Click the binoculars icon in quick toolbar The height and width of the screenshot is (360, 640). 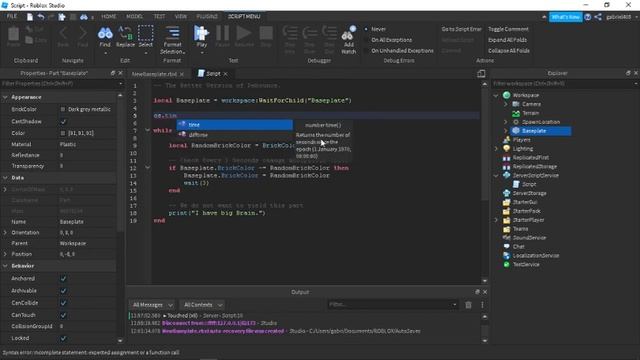point(84,17)
